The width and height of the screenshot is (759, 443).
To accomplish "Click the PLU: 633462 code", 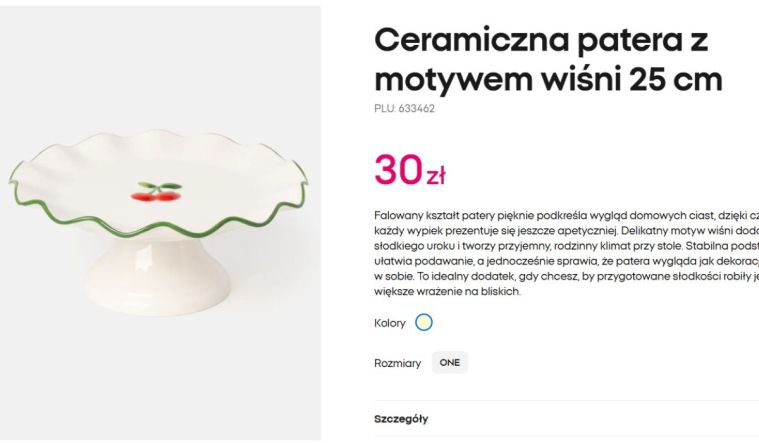I will (404, 108).
